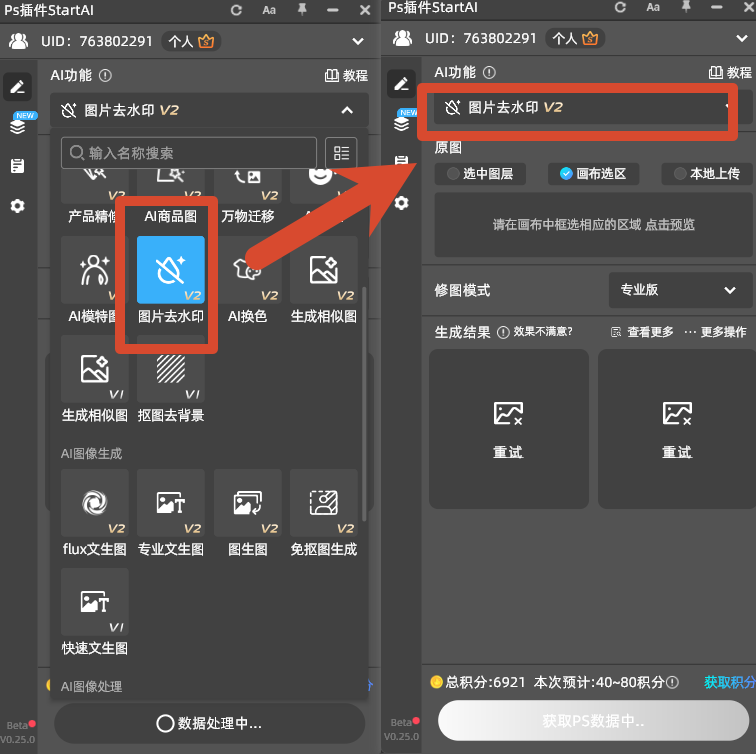Open 教程 tutorial link in right panel
The height and width of the screenshot is (754, 756).
[x=730, y=73]
